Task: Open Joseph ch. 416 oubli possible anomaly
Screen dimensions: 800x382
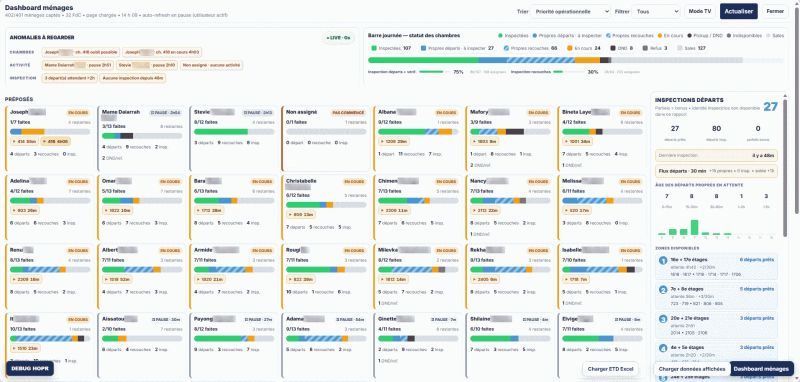Action: [81, 52]
